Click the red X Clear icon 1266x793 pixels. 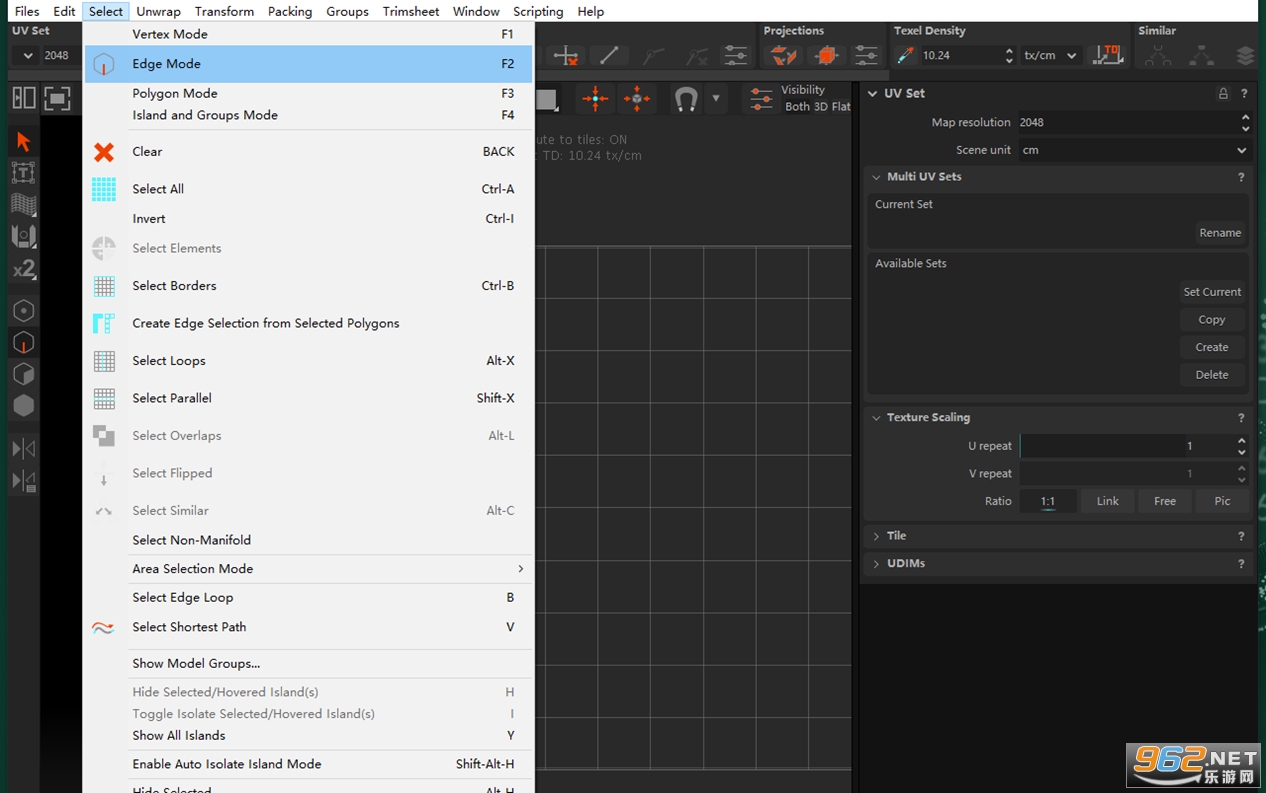click(x=104, y=152)
